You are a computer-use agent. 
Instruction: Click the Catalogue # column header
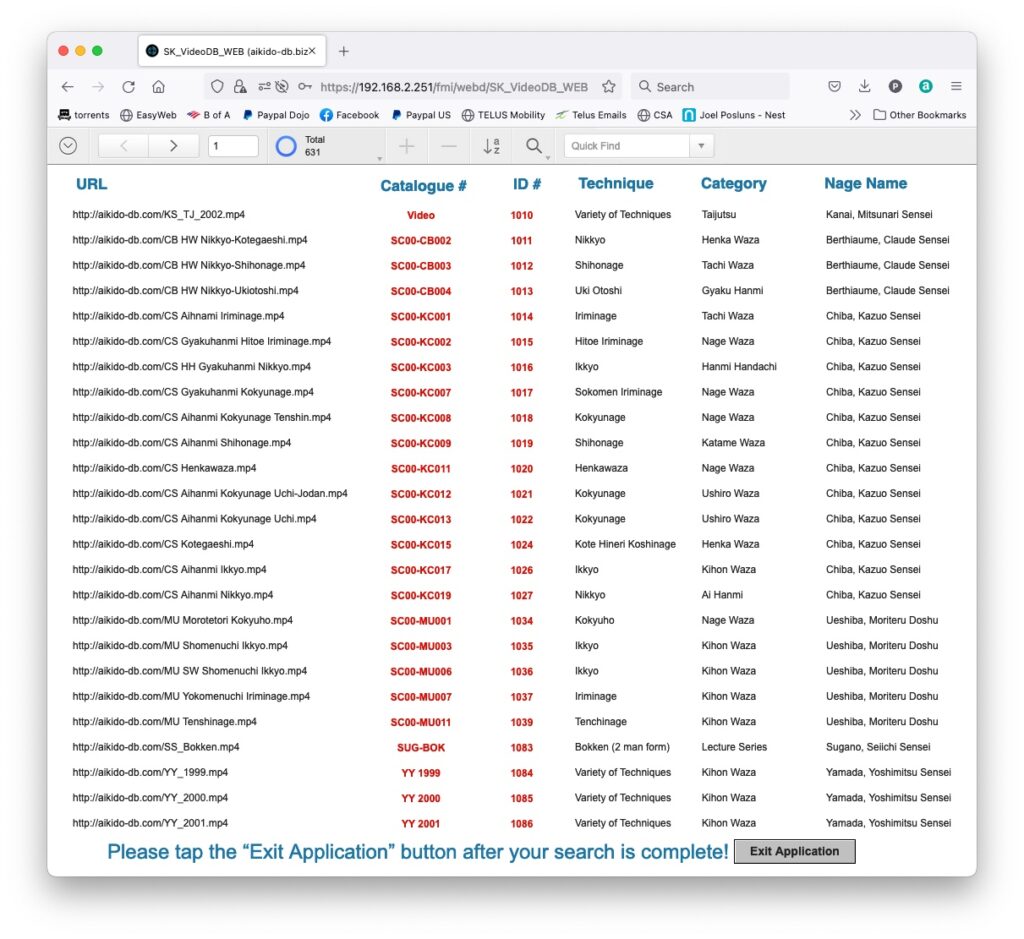pos(423,185)
